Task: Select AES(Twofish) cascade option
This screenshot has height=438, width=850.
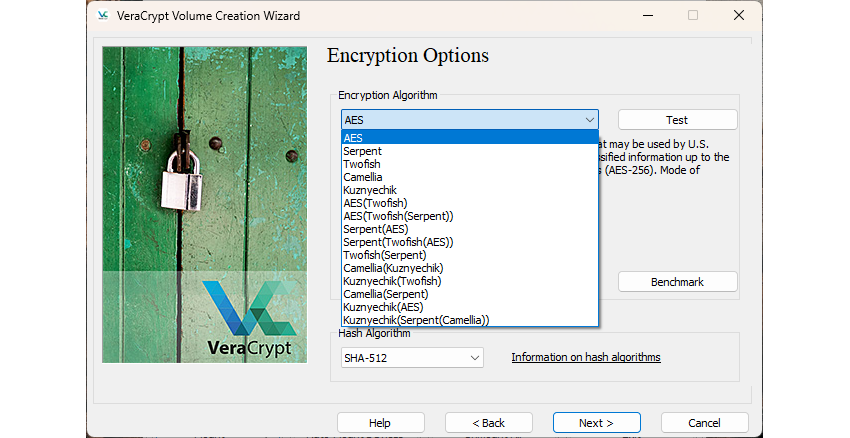Action: [469, 203]
